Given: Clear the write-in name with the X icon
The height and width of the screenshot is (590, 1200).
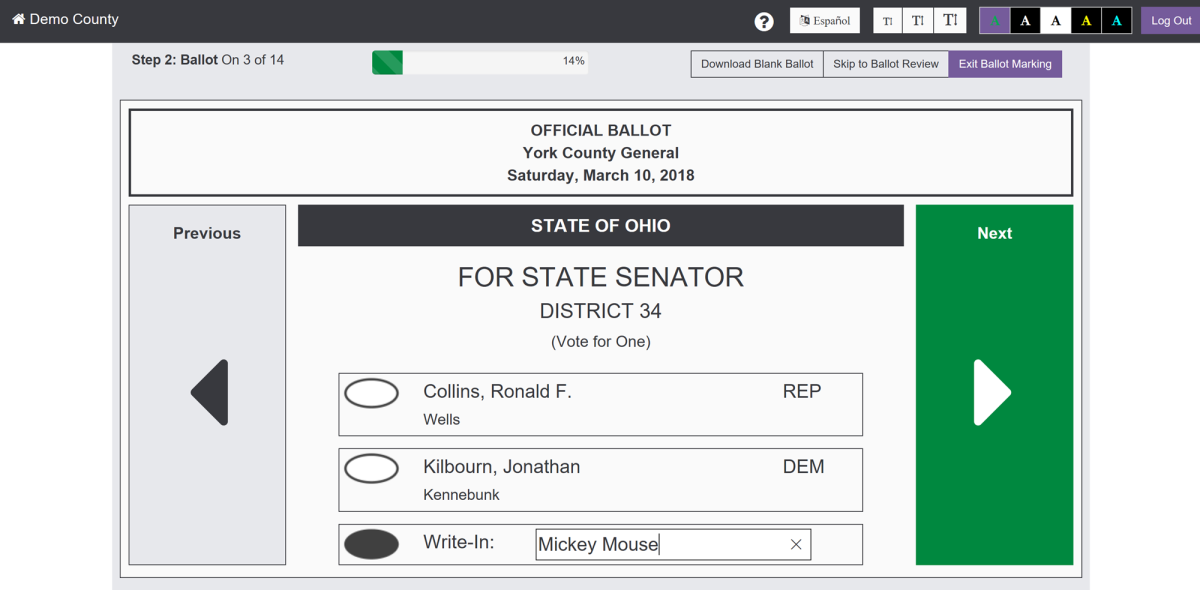Looking at the screenshot, I should 796,544.
